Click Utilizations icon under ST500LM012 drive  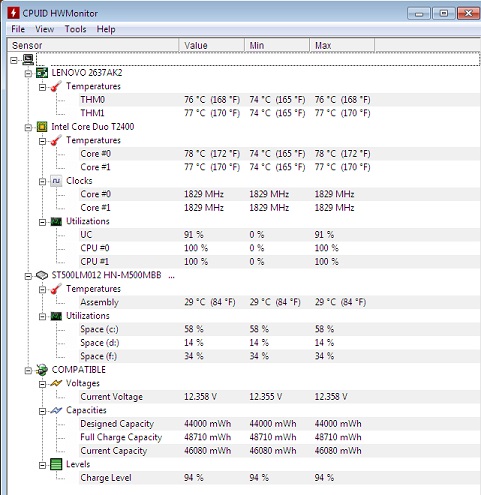[56, 316]
